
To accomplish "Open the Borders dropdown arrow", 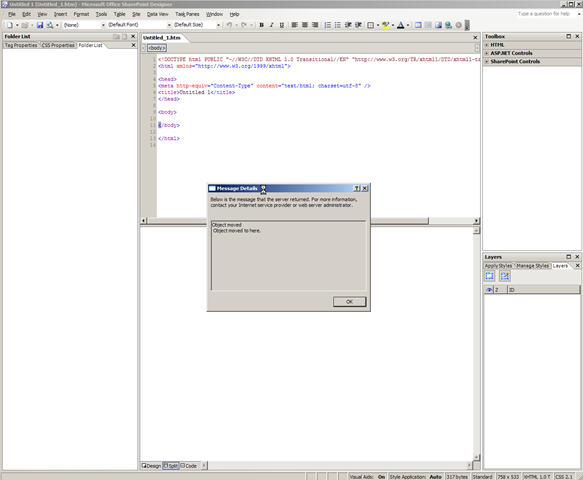I will tap(378, 25).
